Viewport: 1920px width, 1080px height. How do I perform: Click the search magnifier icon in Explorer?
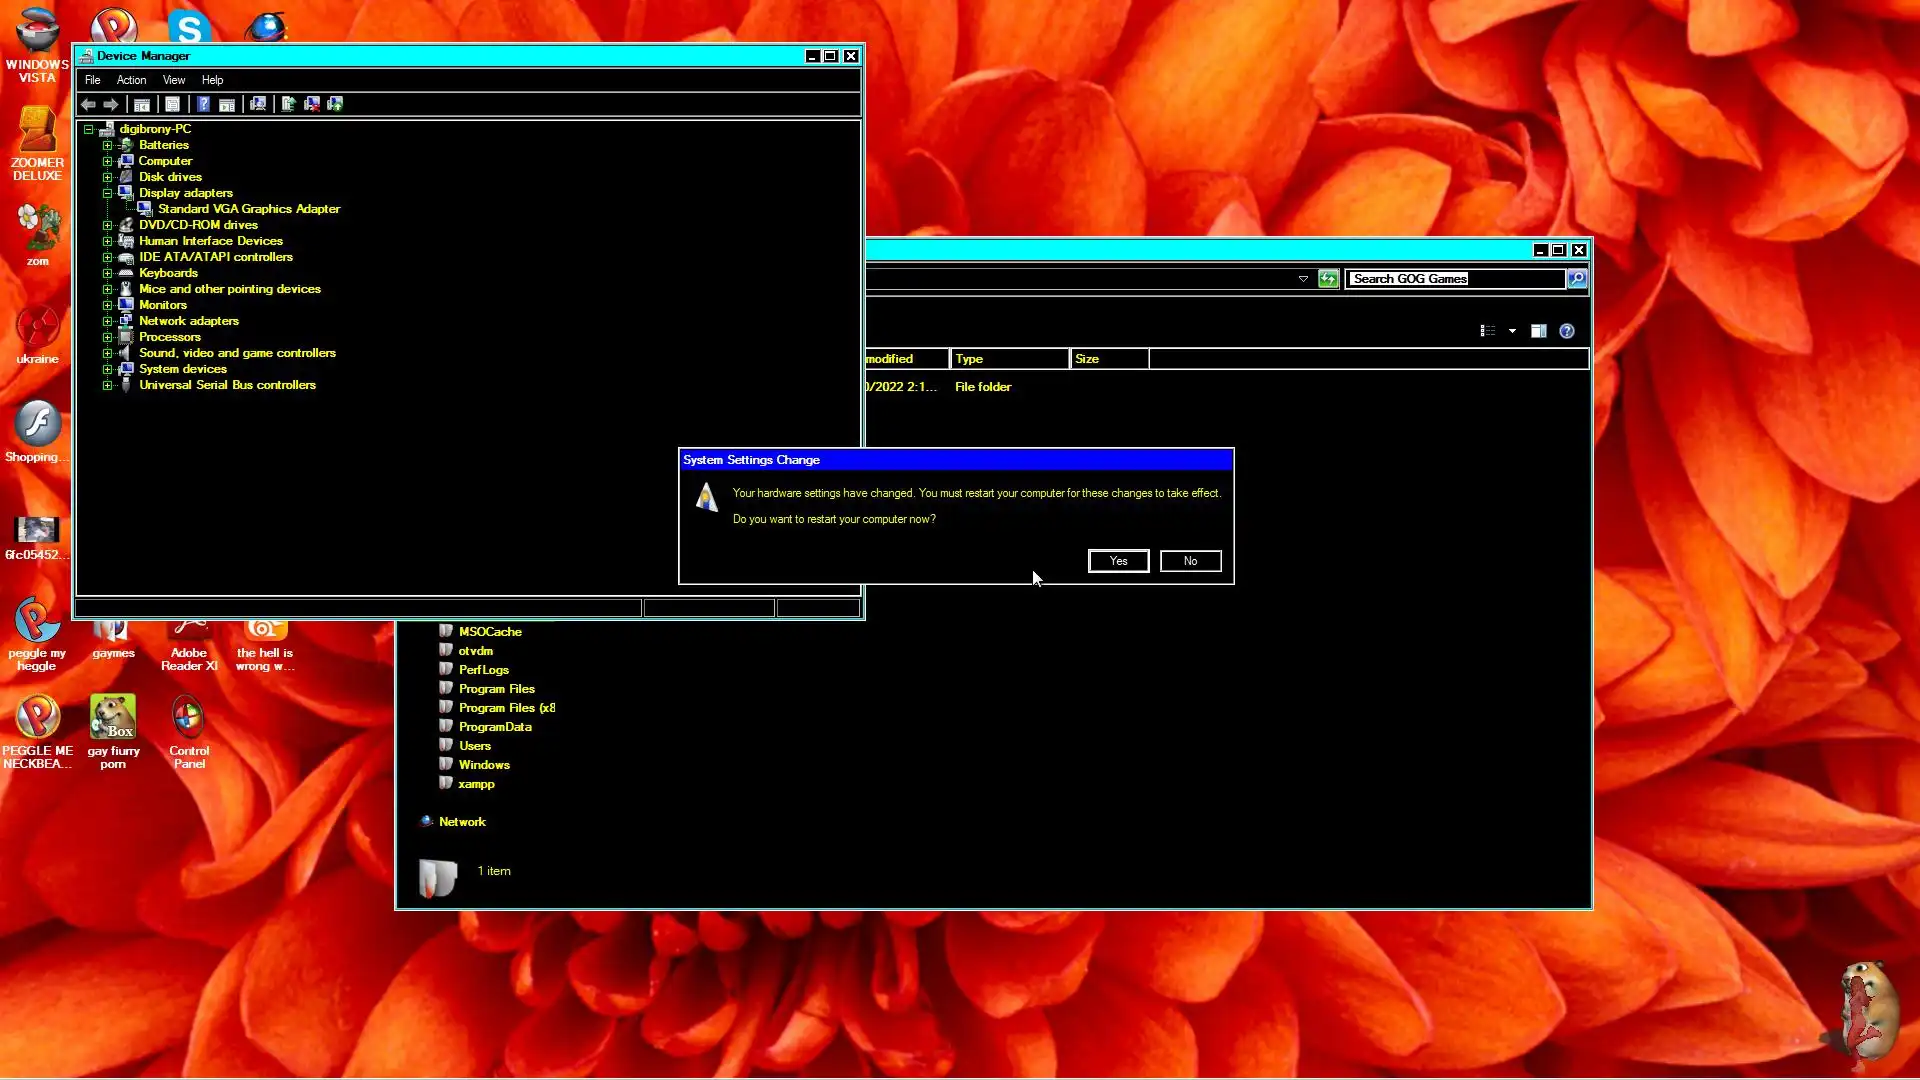tap(1577, 279)
